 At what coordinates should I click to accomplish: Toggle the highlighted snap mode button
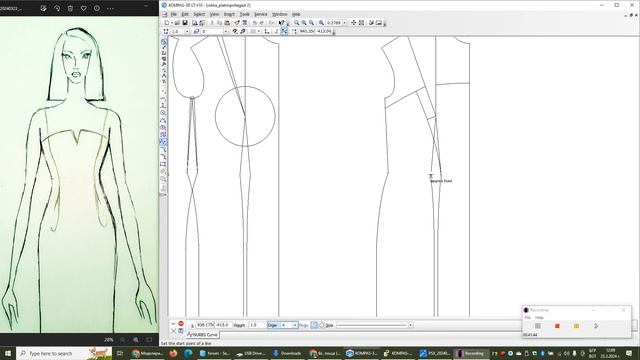(284, 31)
